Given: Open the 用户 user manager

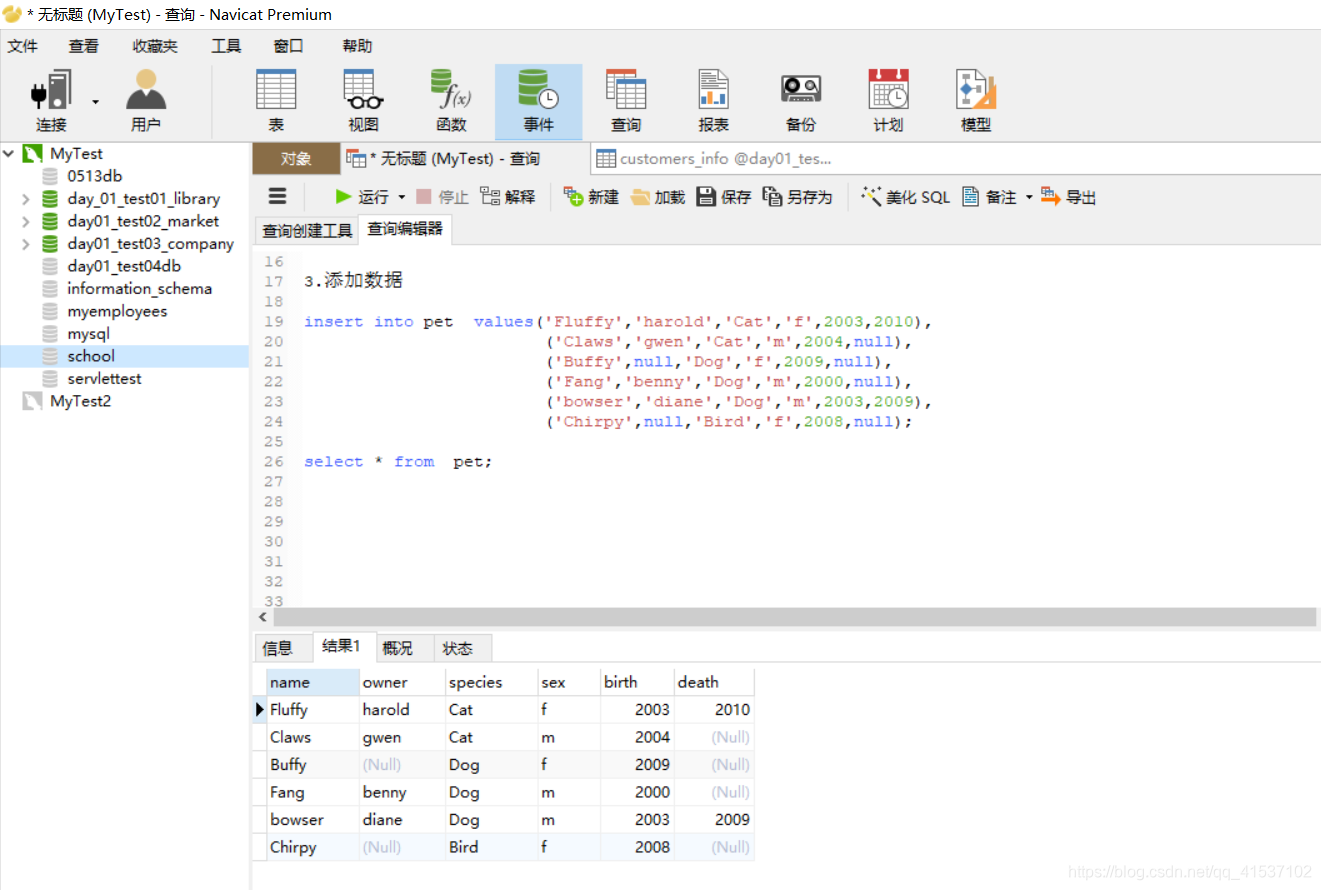Looking at the screenshot, I should coord(146,102).
